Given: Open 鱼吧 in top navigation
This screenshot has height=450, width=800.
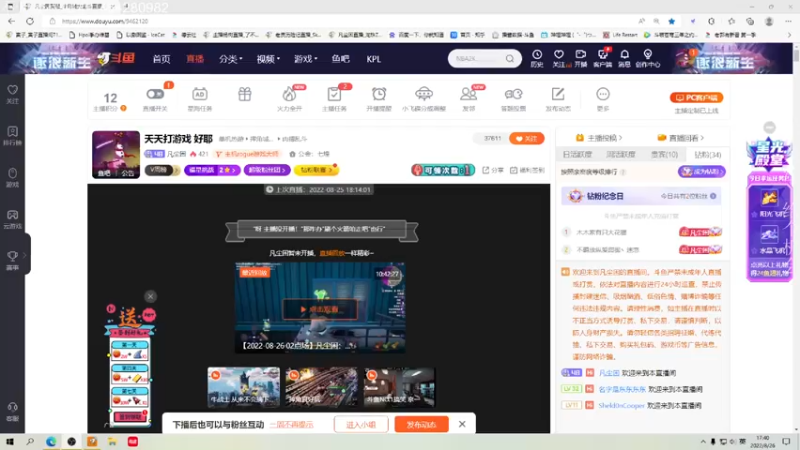Looking at the screenshot, I should [x=340, y=59].
